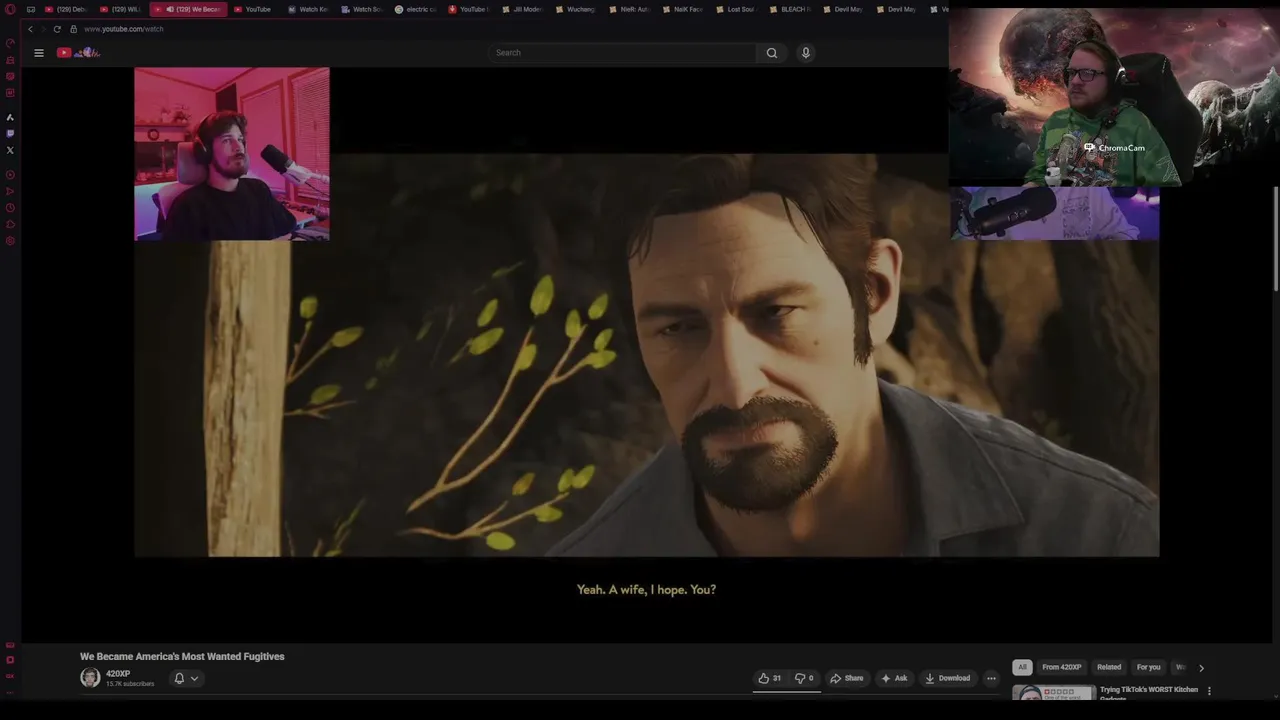Click the video title We Became America's Most Wanted Fugitives
The height and width of the screenshot is (720, 1280).
point(182,656)
